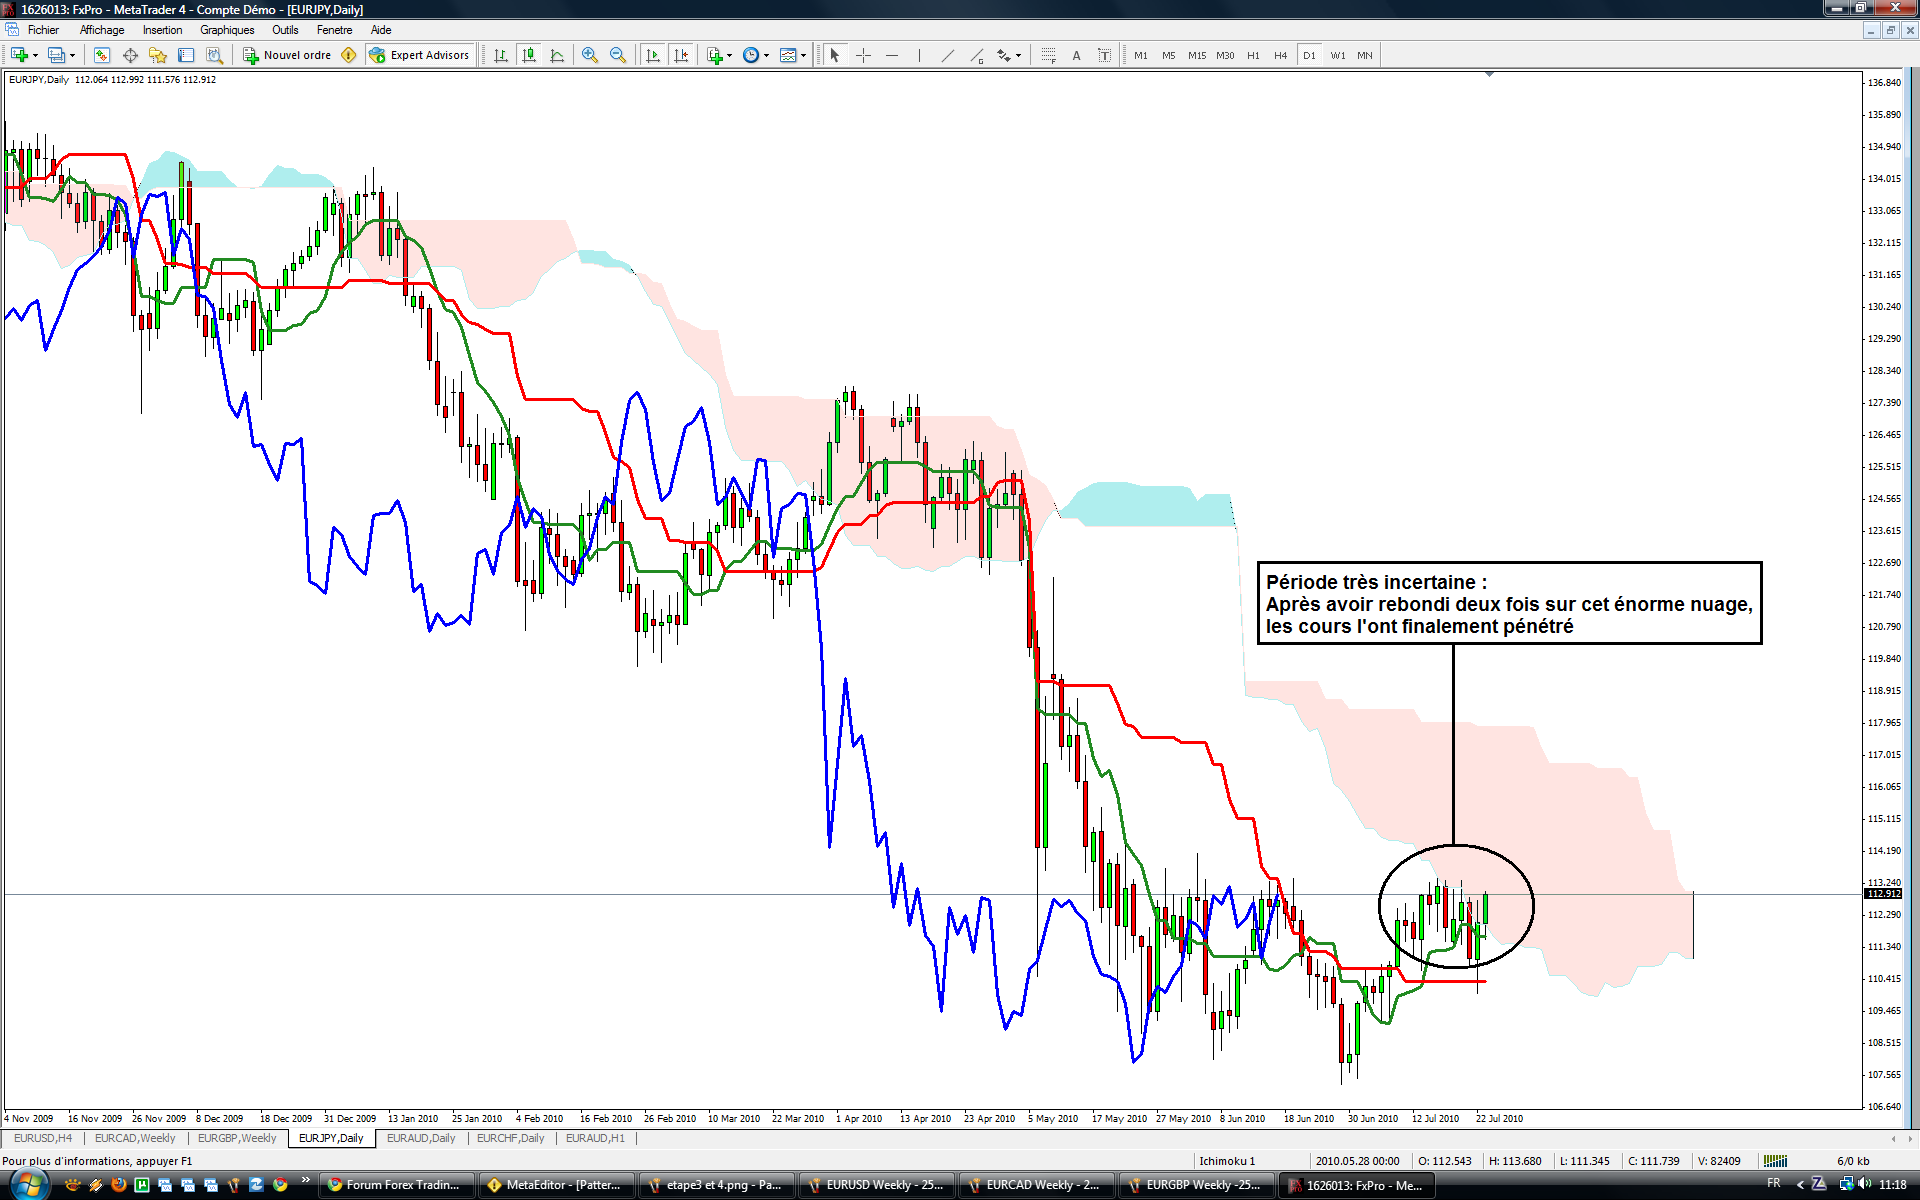
Task: Expand the new chart dropdown arrow
Action: (36, 56)
